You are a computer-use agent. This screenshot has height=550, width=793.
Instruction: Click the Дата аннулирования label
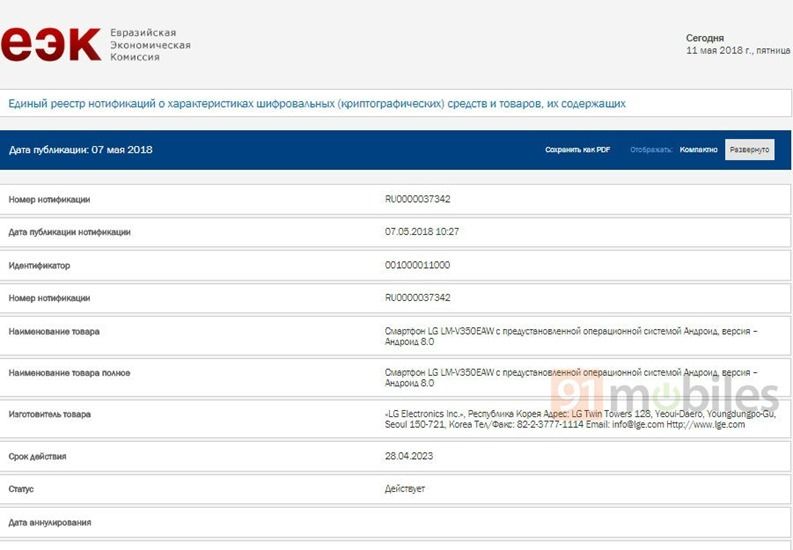50,523
